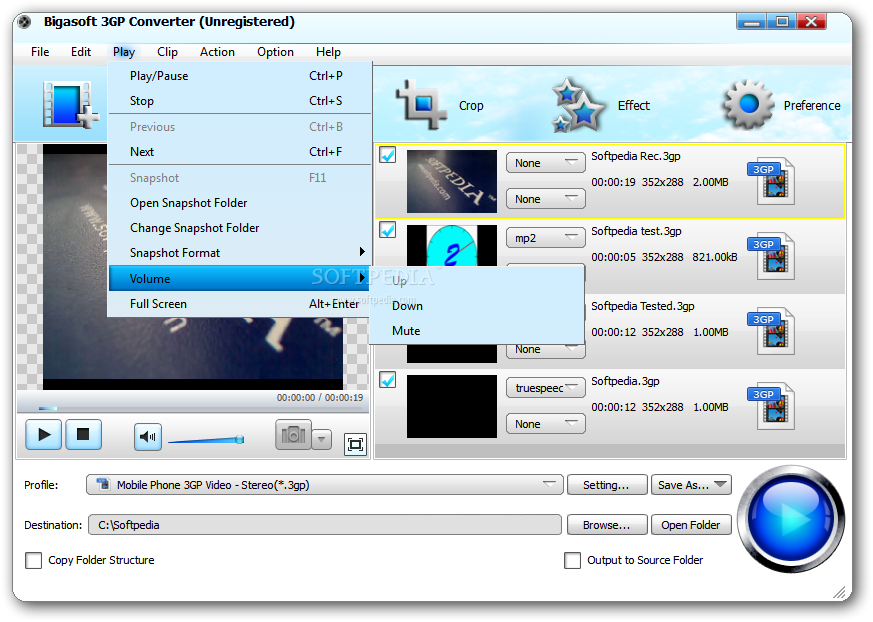Screen dimensions: 873x622
Task: Click the Setting... button
Action: pyautogui.click(x=607, y=484)
